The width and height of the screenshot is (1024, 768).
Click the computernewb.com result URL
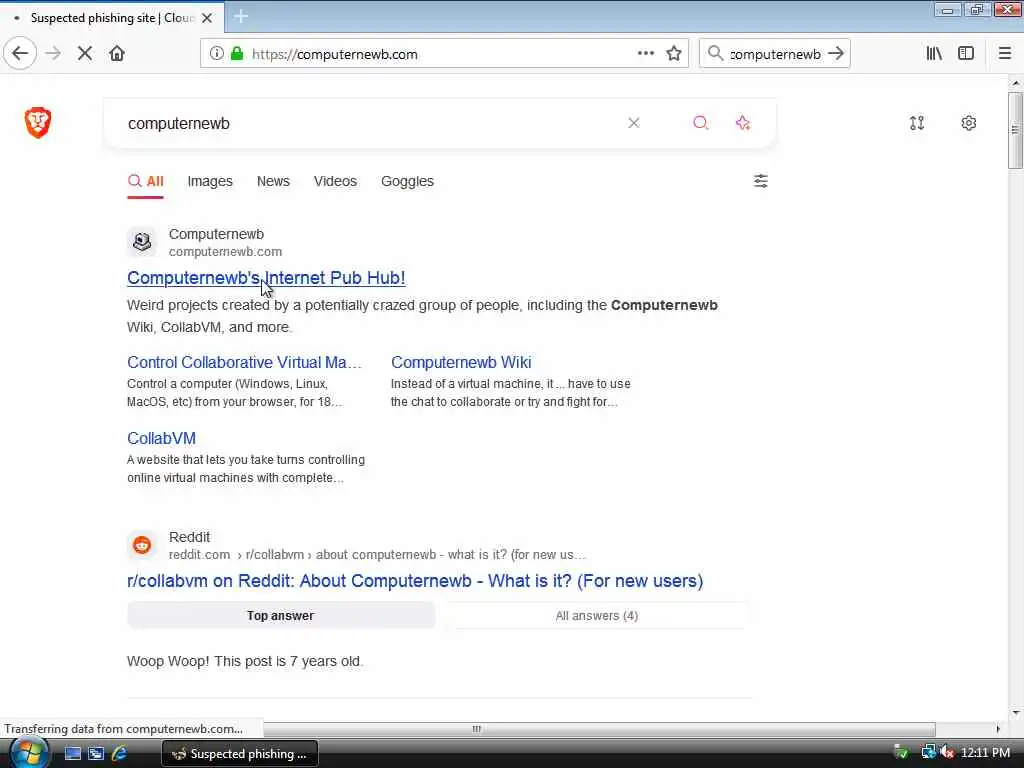tap(225, 252)
